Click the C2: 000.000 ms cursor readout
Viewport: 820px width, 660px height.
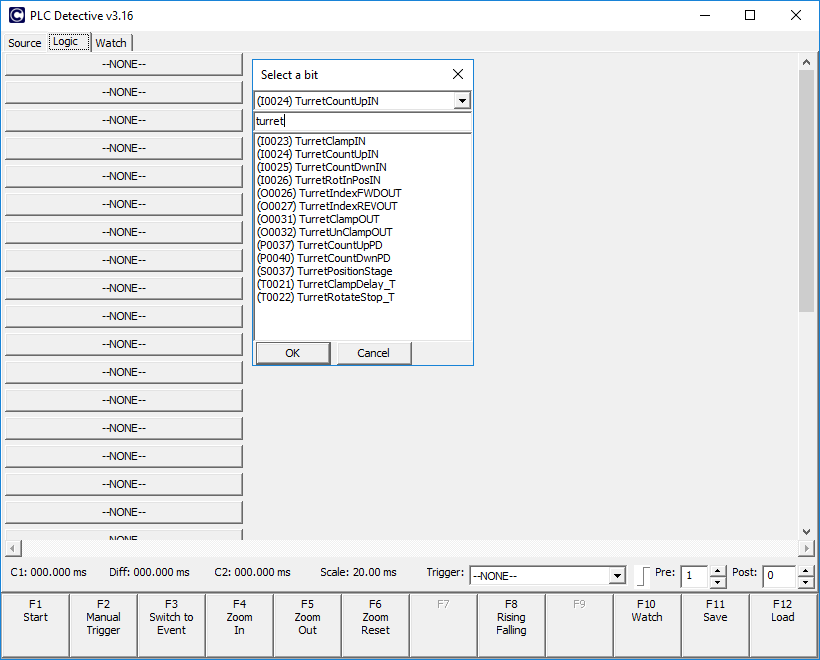[x=253, y=573]
